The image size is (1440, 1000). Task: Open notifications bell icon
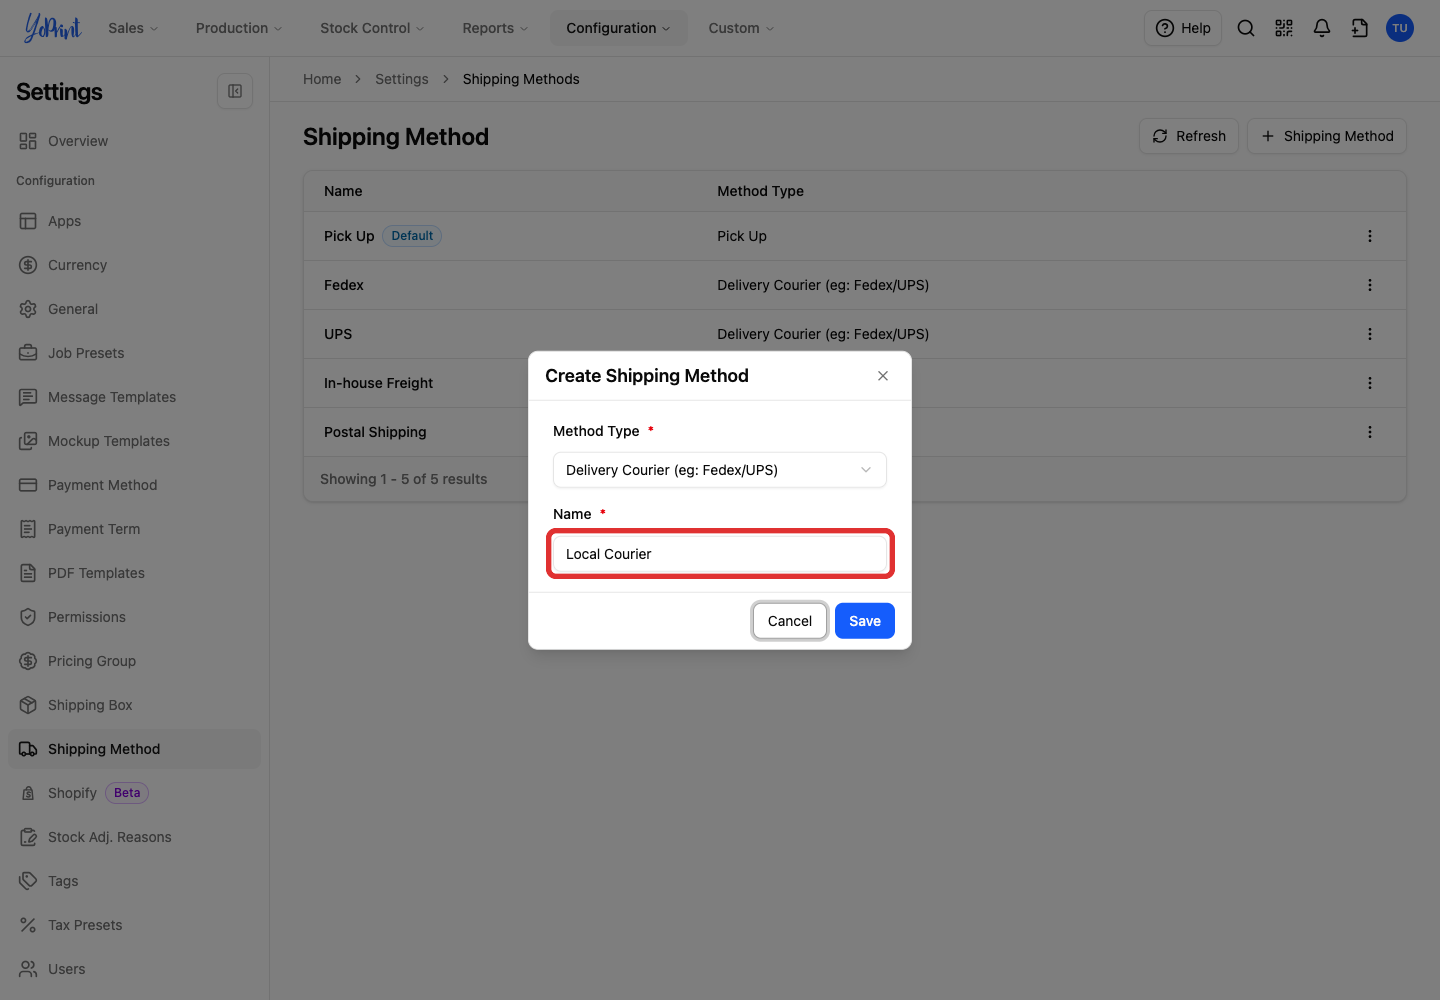(1322, 28)
